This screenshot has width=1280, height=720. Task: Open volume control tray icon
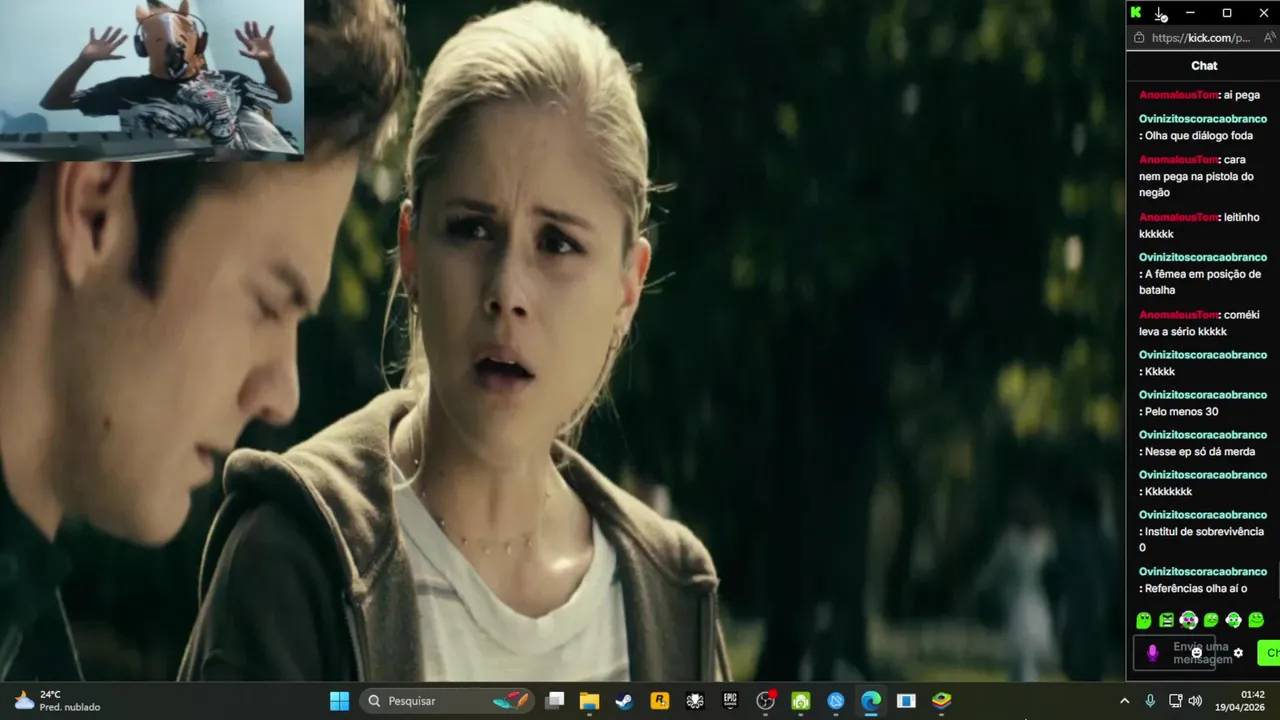pos(1195,701)
